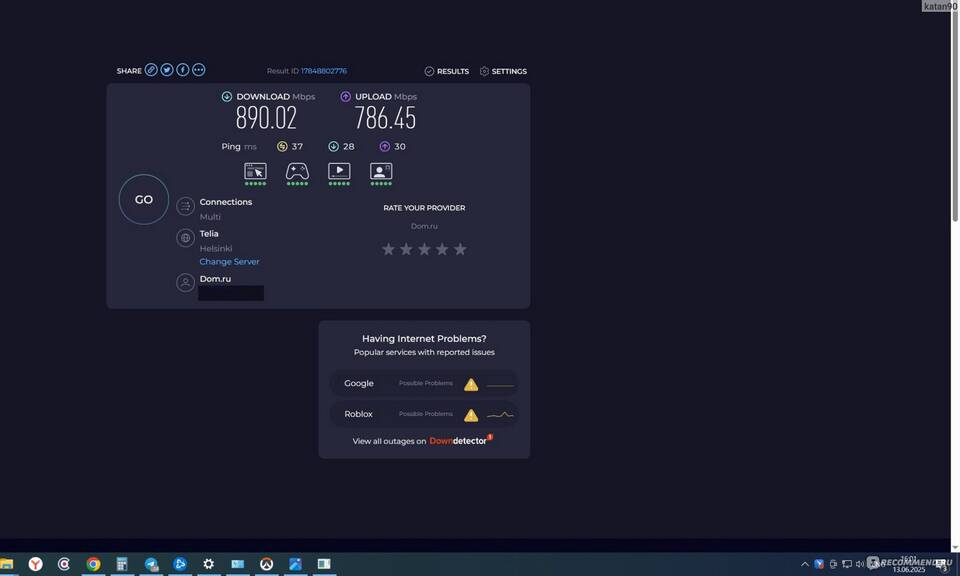The image size is (960, 576).
Task: Click the video streaming experience icon
Action: pos(339,172)
